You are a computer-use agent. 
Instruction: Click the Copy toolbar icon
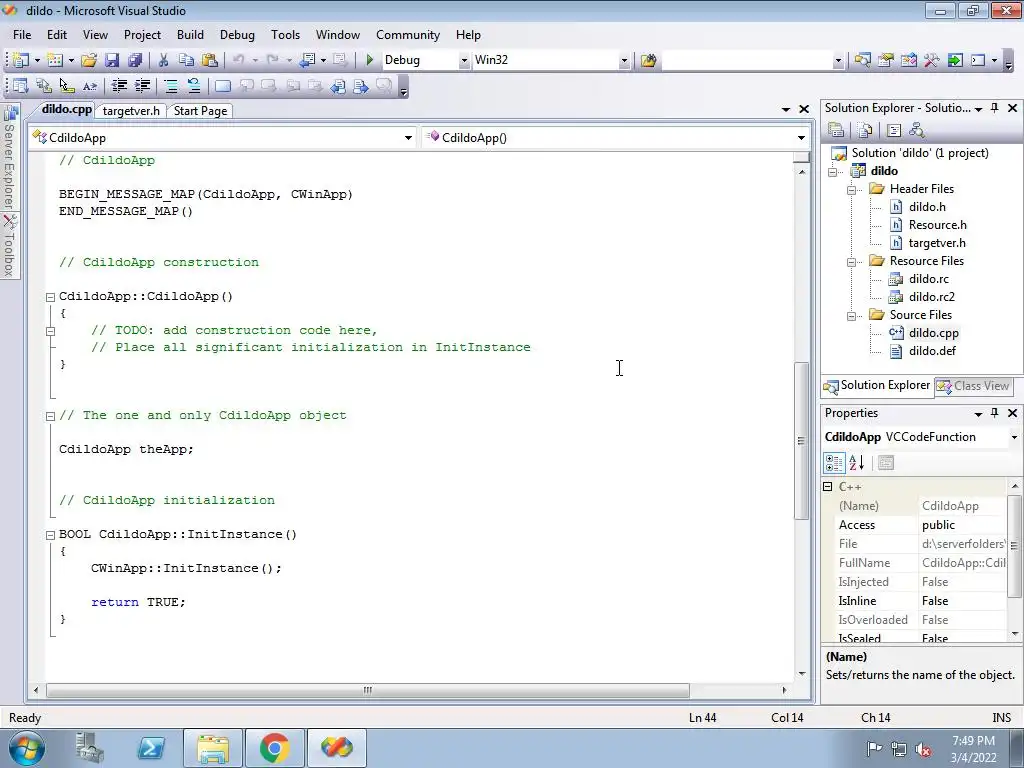[187, 60]
